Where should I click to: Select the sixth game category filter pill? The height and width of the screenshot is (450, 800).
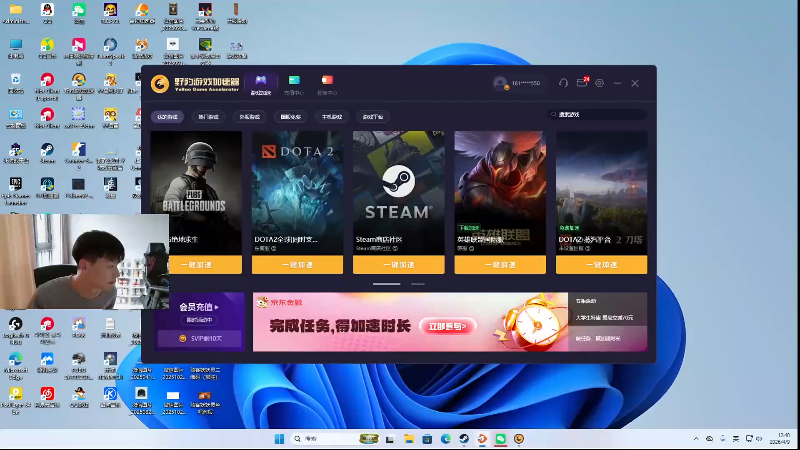(372, 117)
